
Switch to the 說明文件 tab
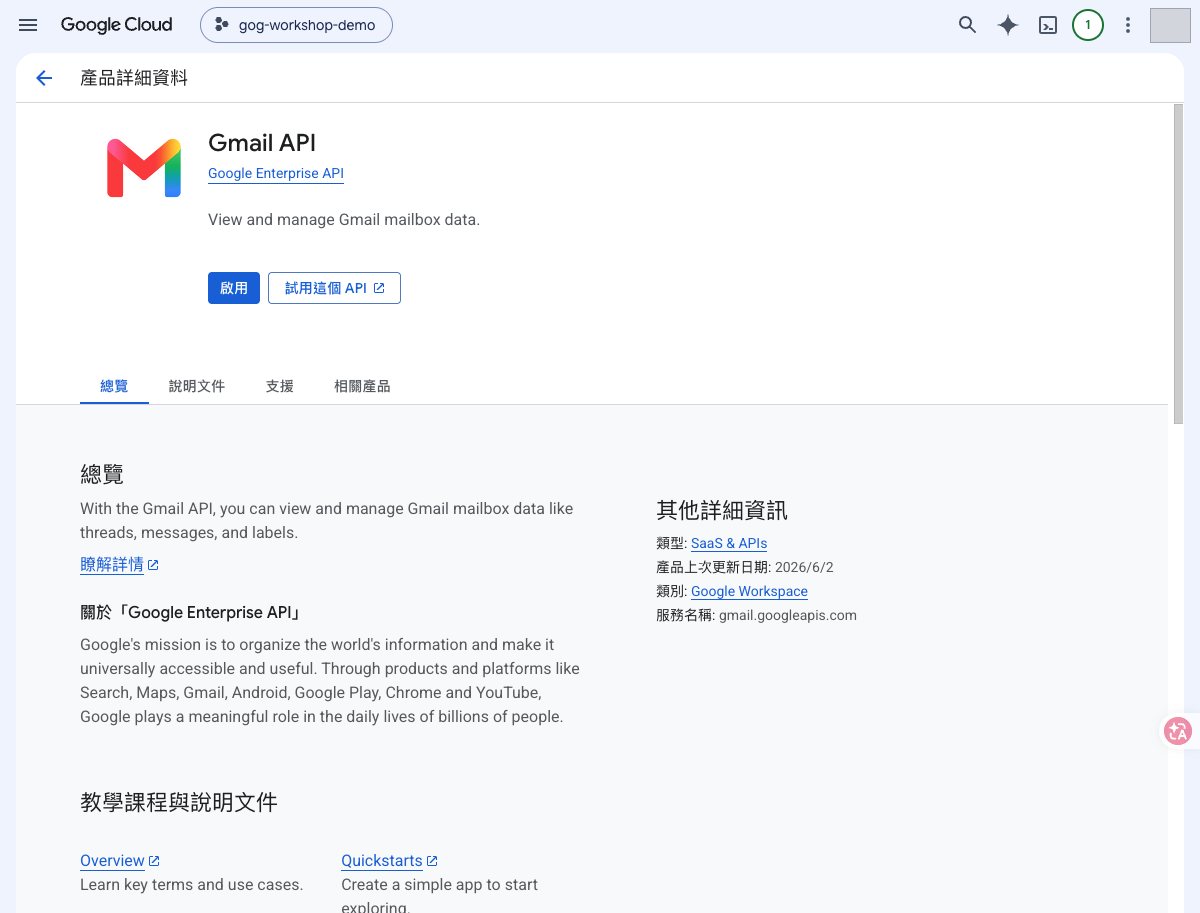(197, 386)
